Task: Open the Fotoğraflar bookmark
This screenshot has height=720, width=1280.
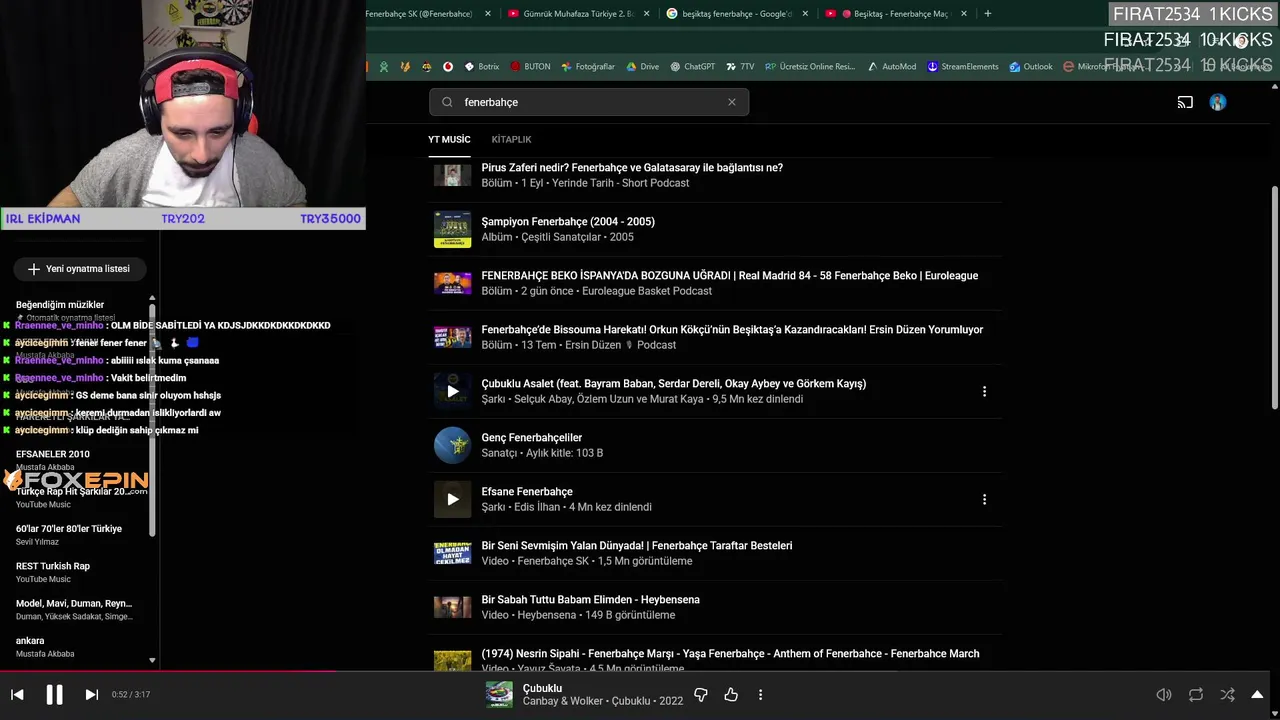Action: [x=588, y=67]
